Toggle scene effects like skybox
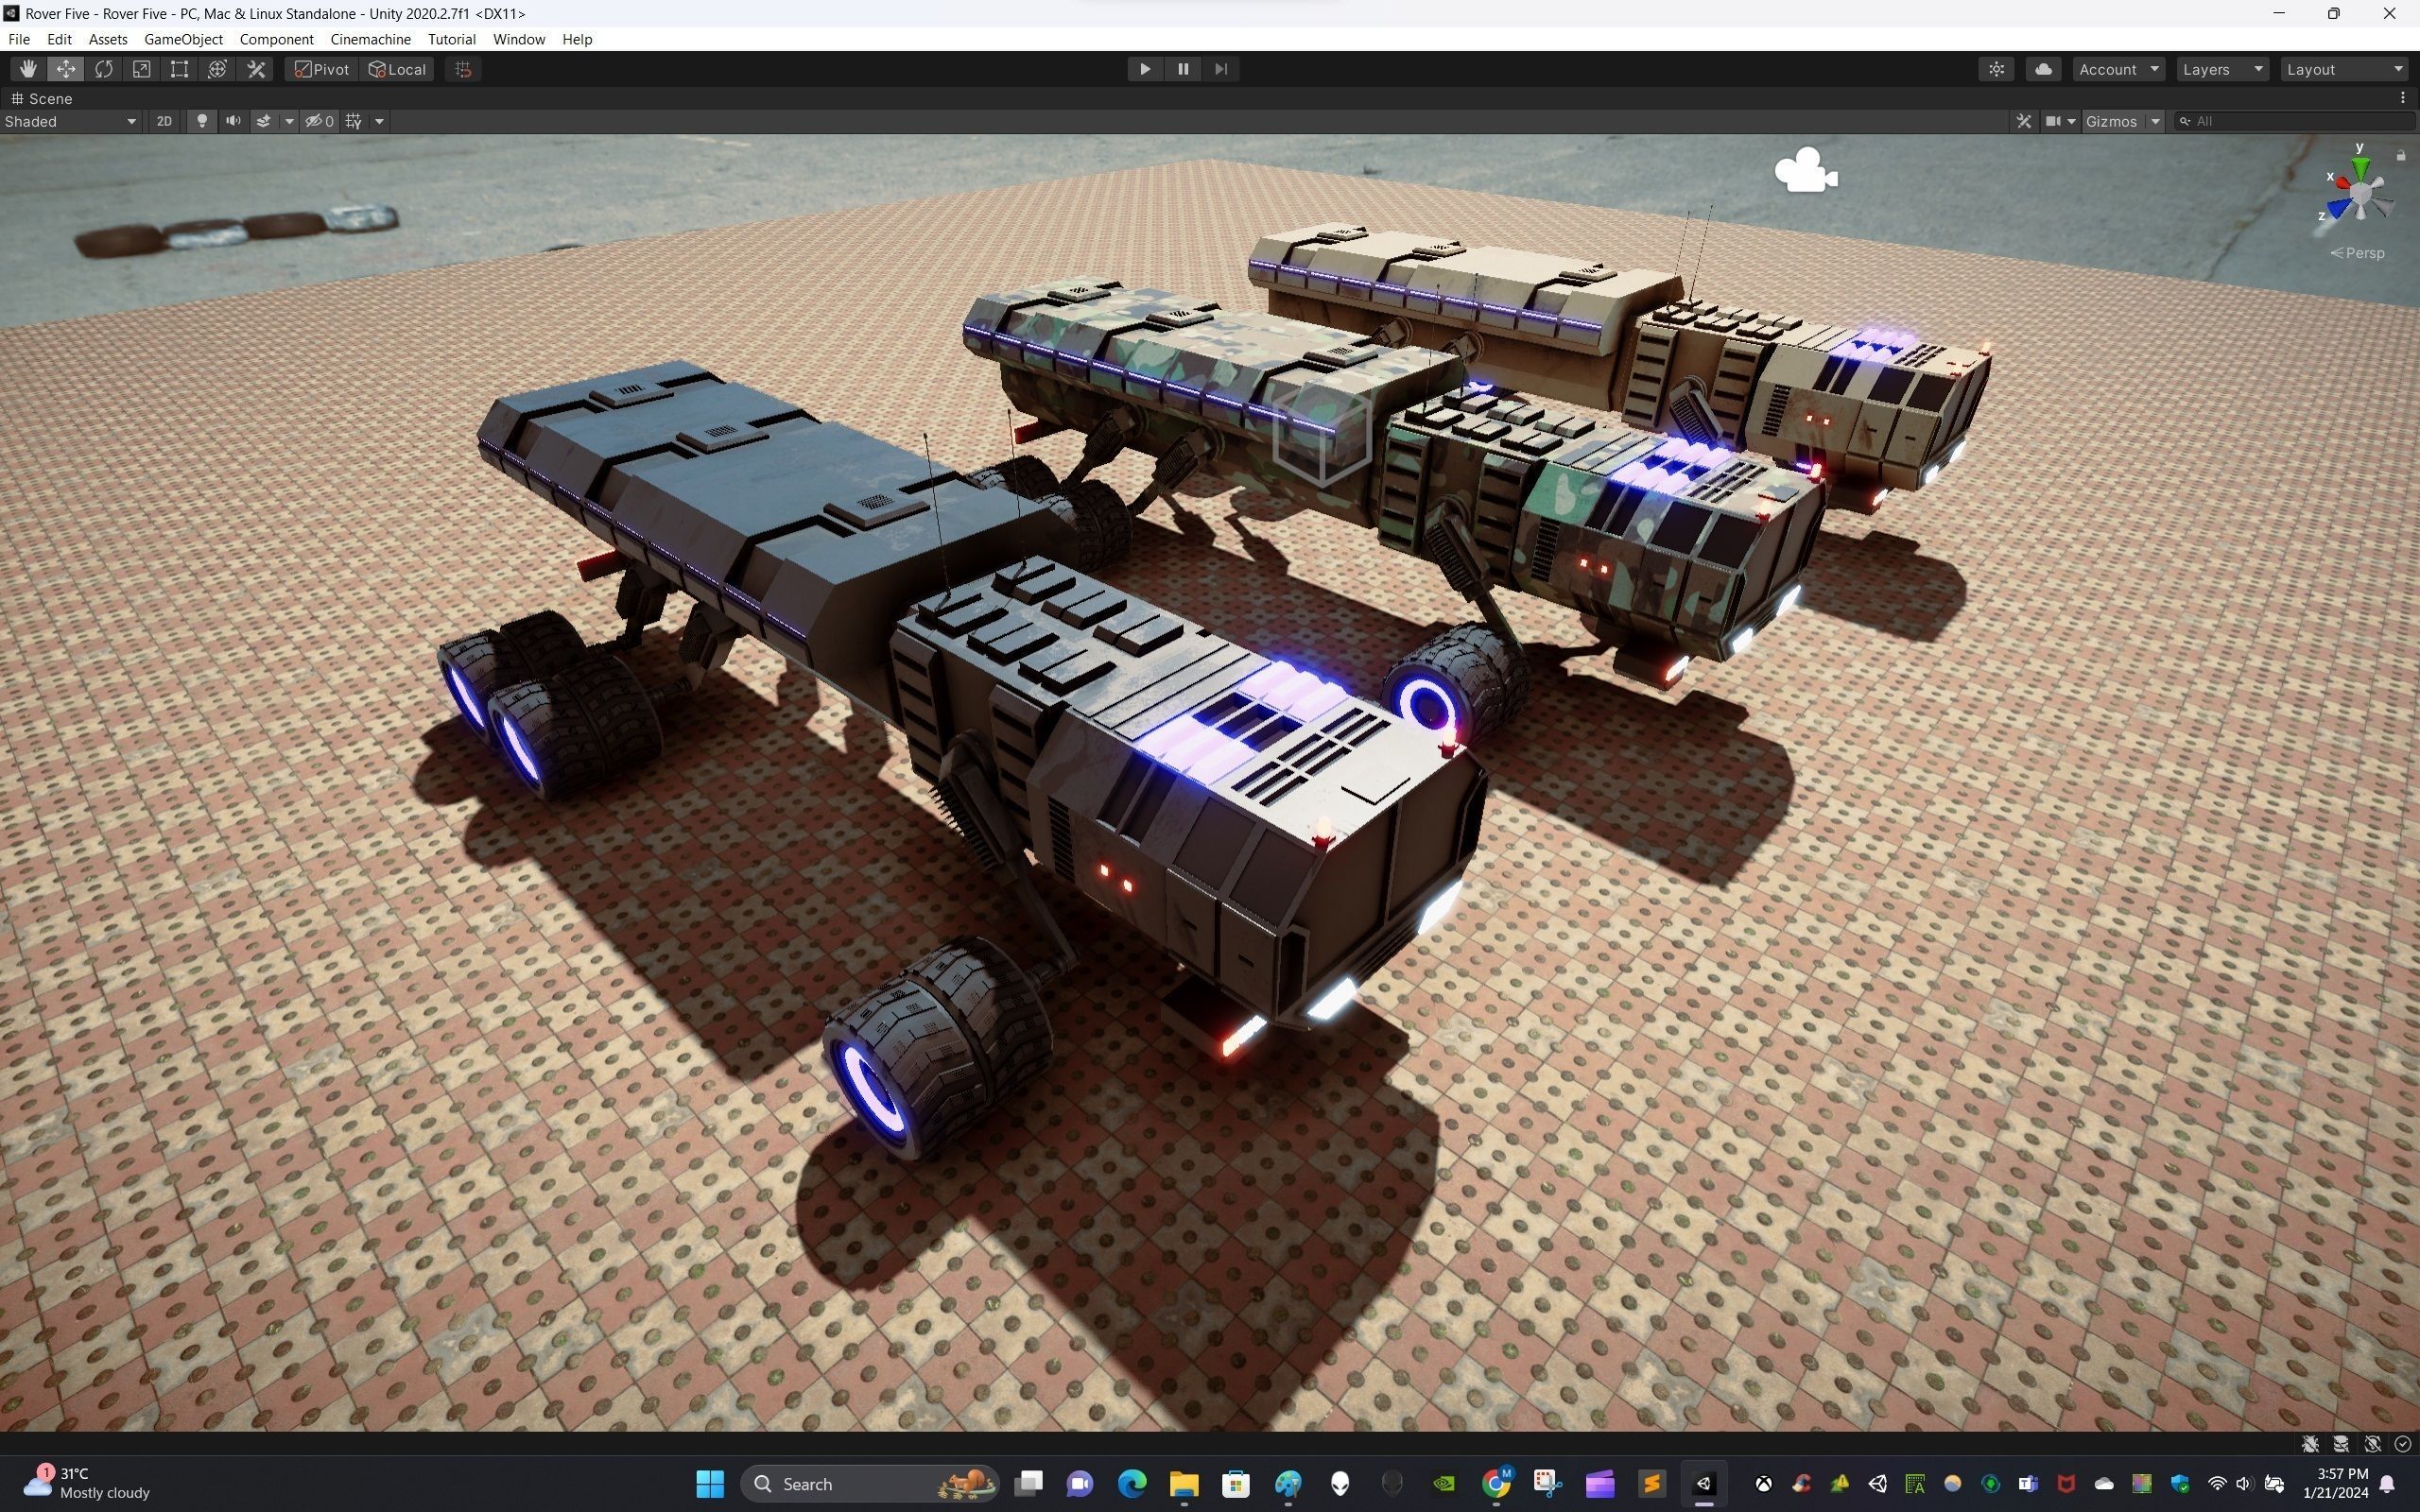 click(x=264, y=121)
